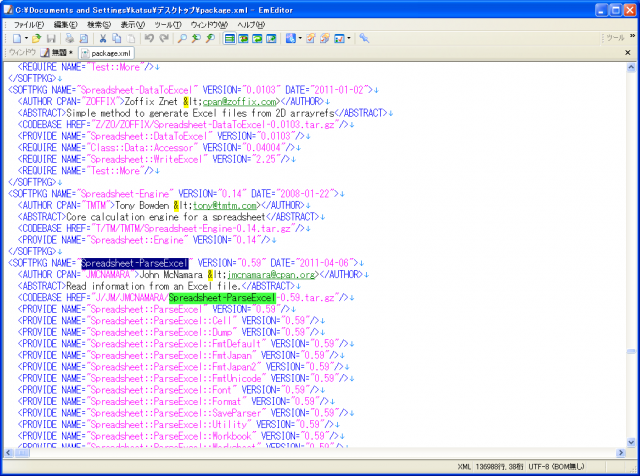This screenshot has width=640, height=476.
Task: Click the vertical scrollbar down arrow
Action: (631, 442)
